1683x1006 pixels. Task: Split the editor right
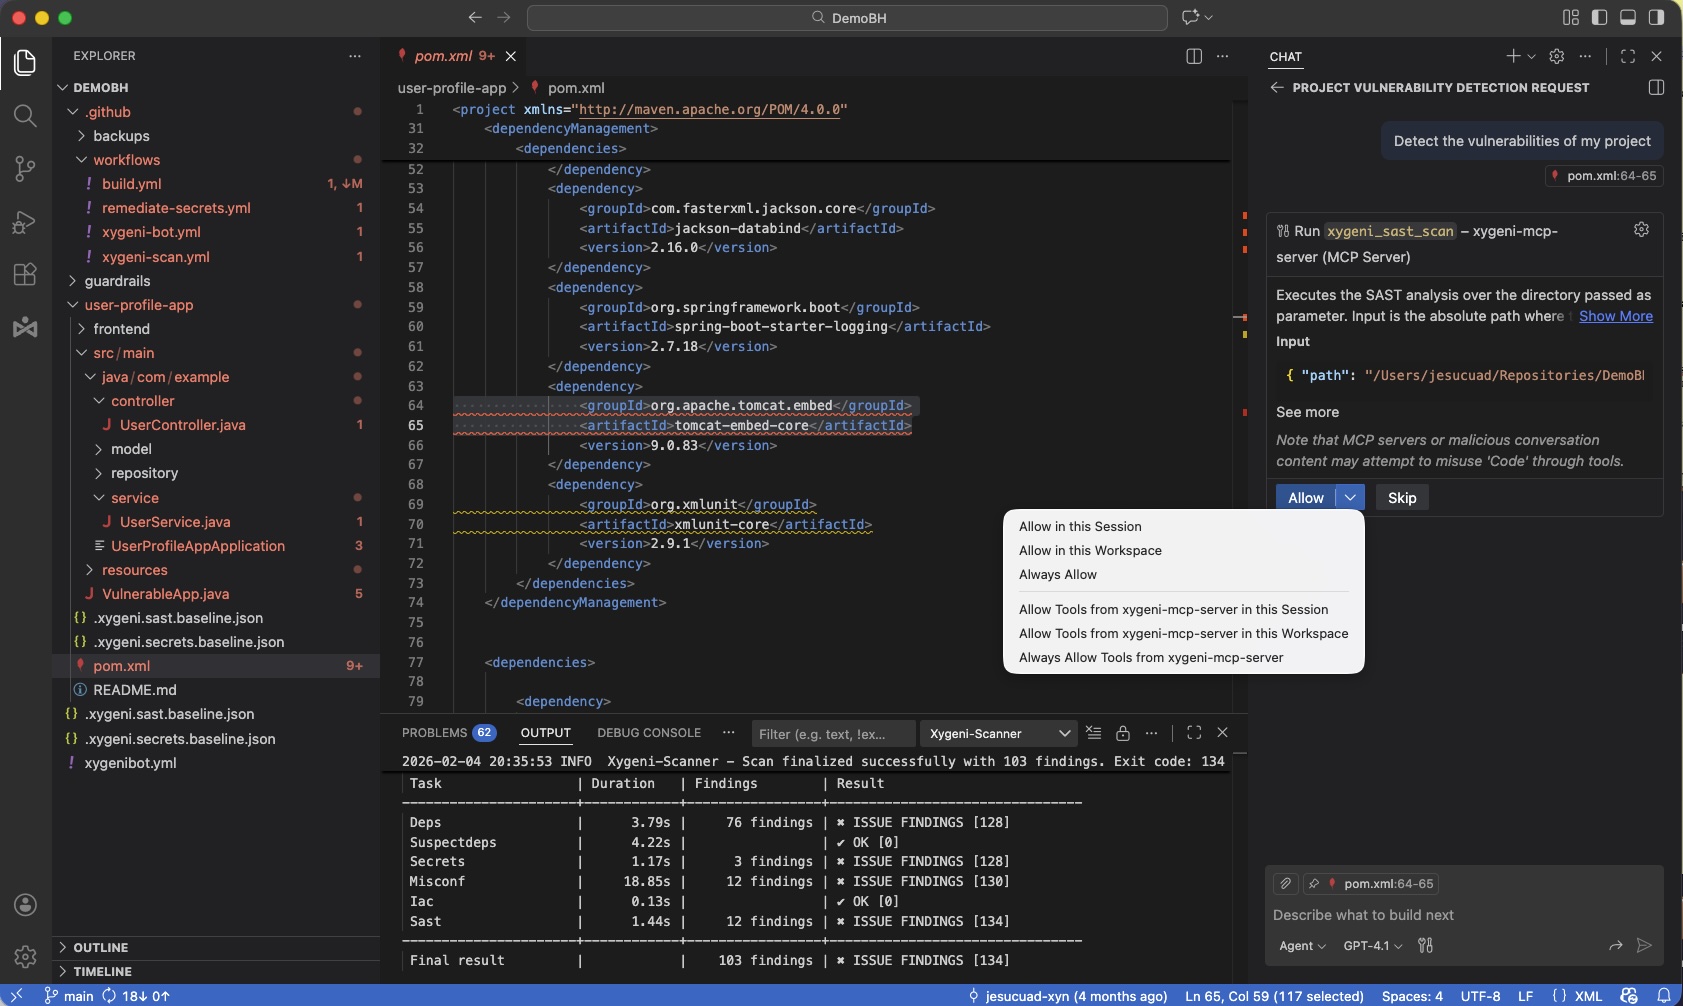pos(1193,56)
